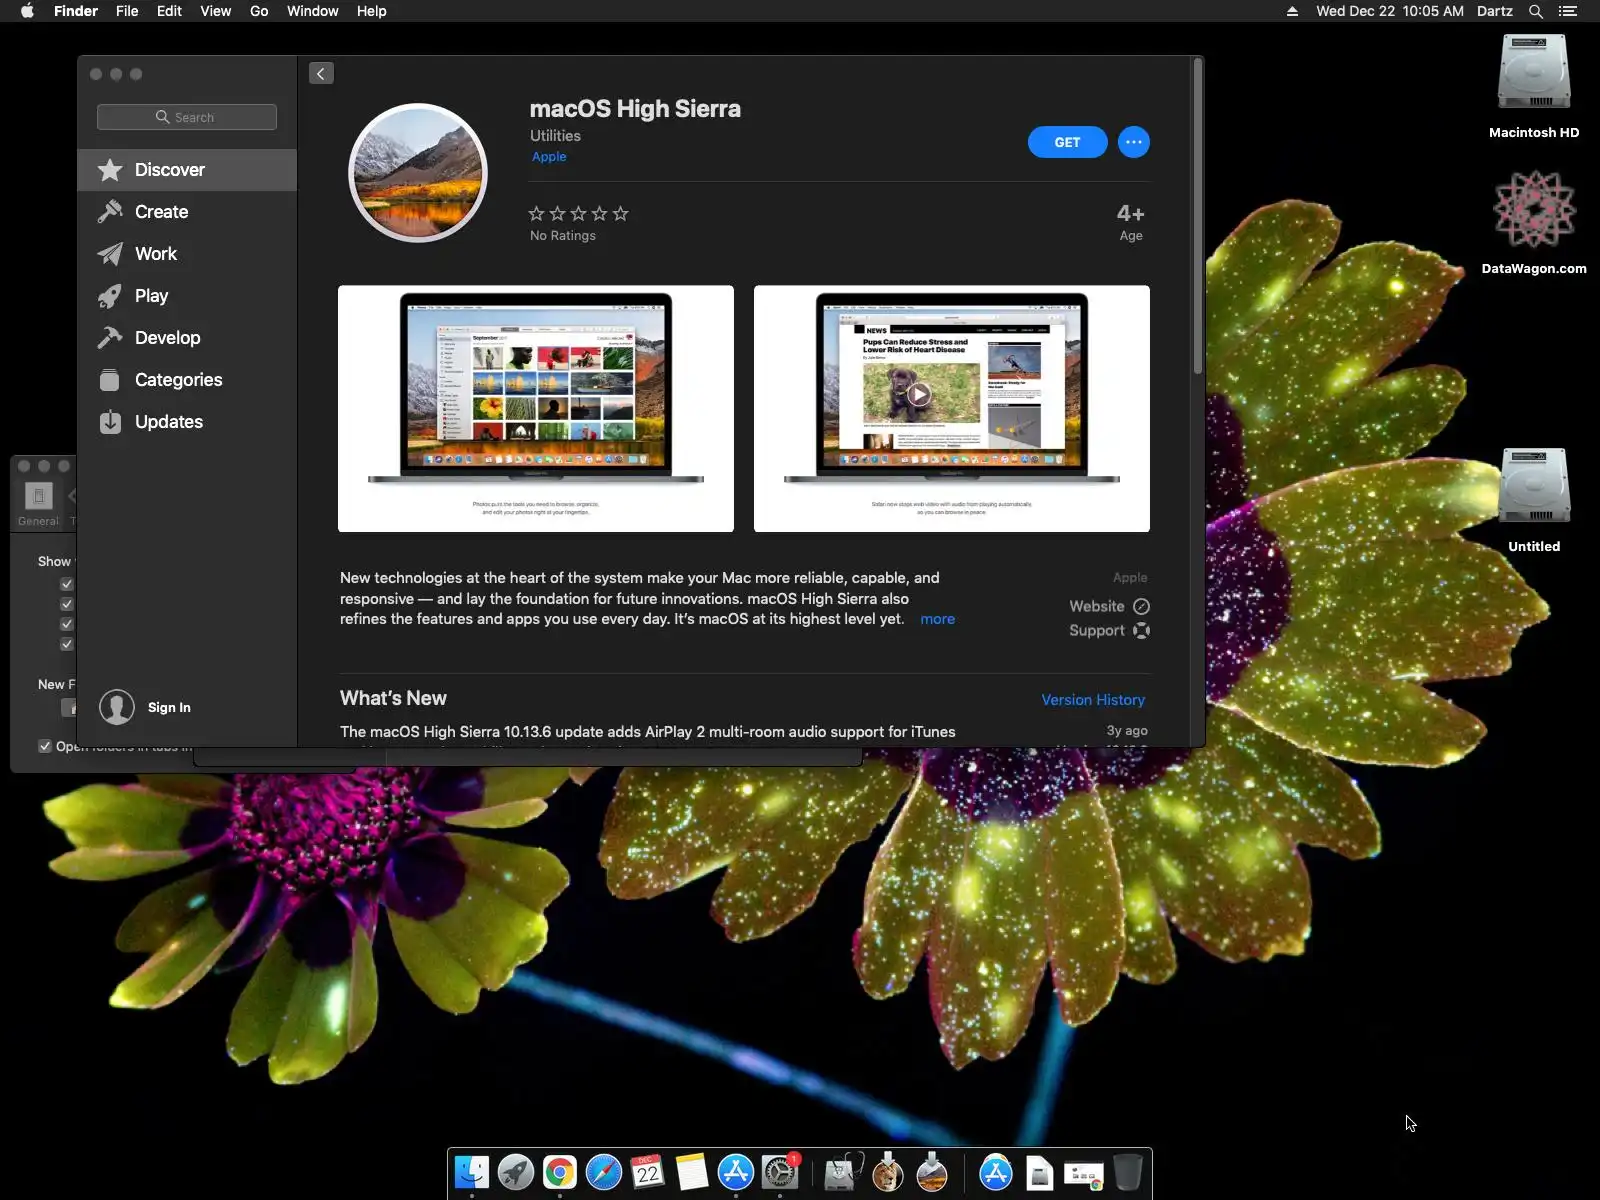The width and height of the screenshot is (1600, 1200).
Task: Open the Categories section icon
Action: click(110, 380)
